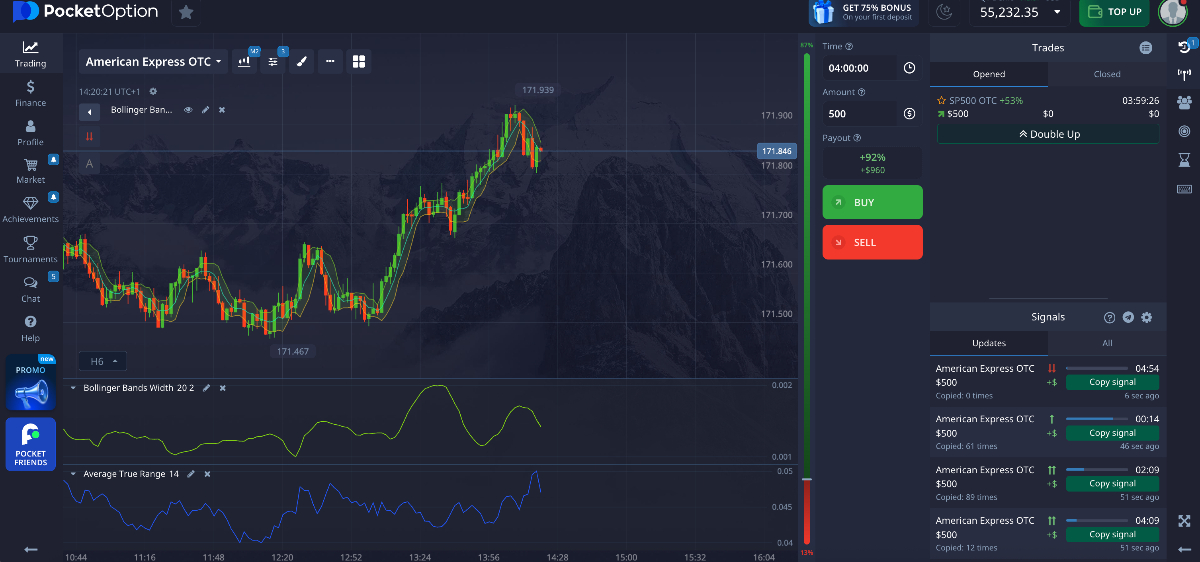Remove the Bollinger Bands Width indicator

[222, 388]
